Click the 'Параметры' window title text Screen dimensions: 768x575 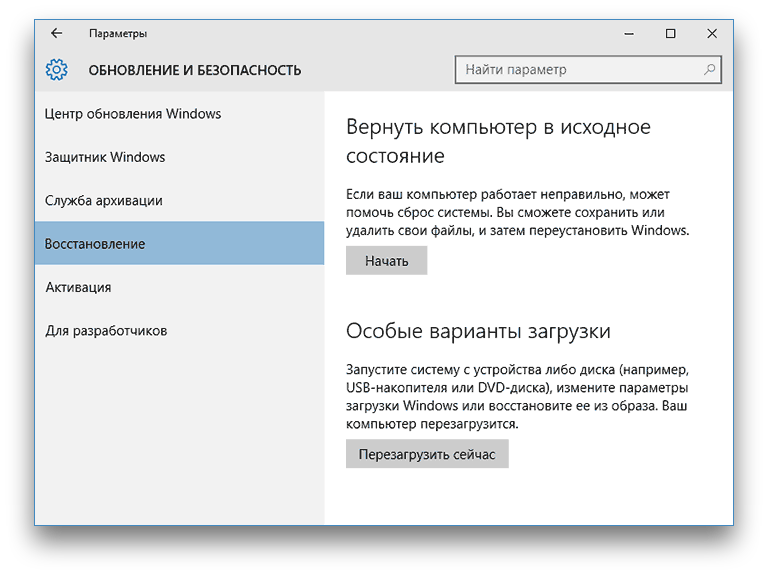pos(118,33)
